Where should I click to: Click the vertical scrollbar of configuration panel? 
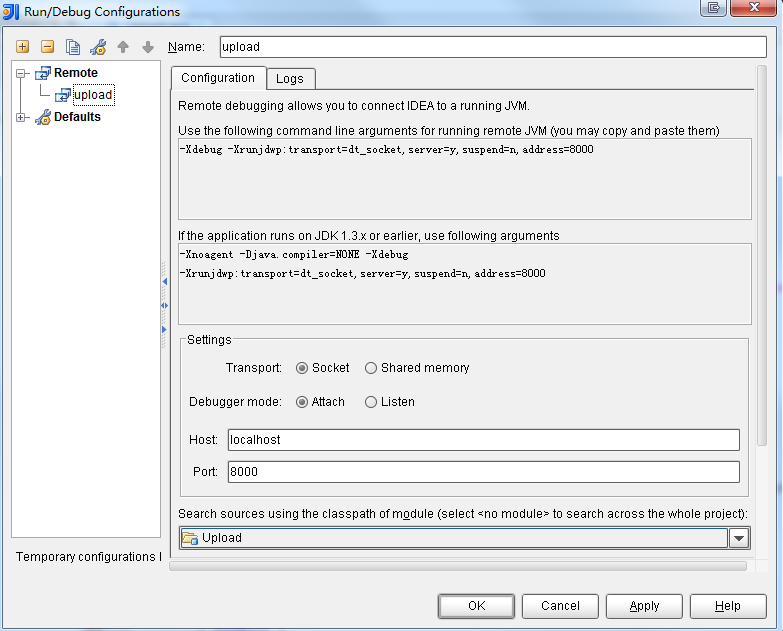point(762,255)
